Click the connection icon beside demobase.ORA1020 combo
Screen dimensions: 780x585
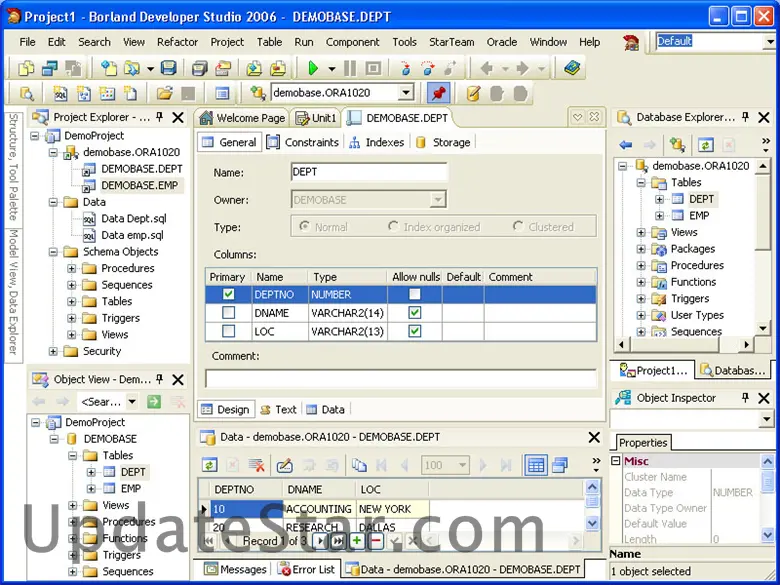(x=258, y=93)
